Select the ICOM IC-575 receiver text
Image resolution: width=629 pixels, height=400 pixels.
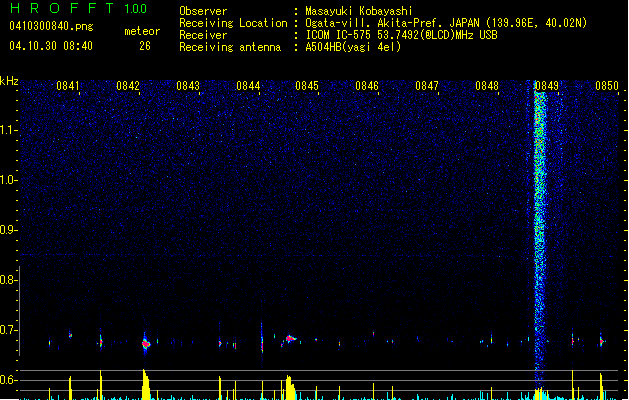pyautogui.click(x=402, y=35)
